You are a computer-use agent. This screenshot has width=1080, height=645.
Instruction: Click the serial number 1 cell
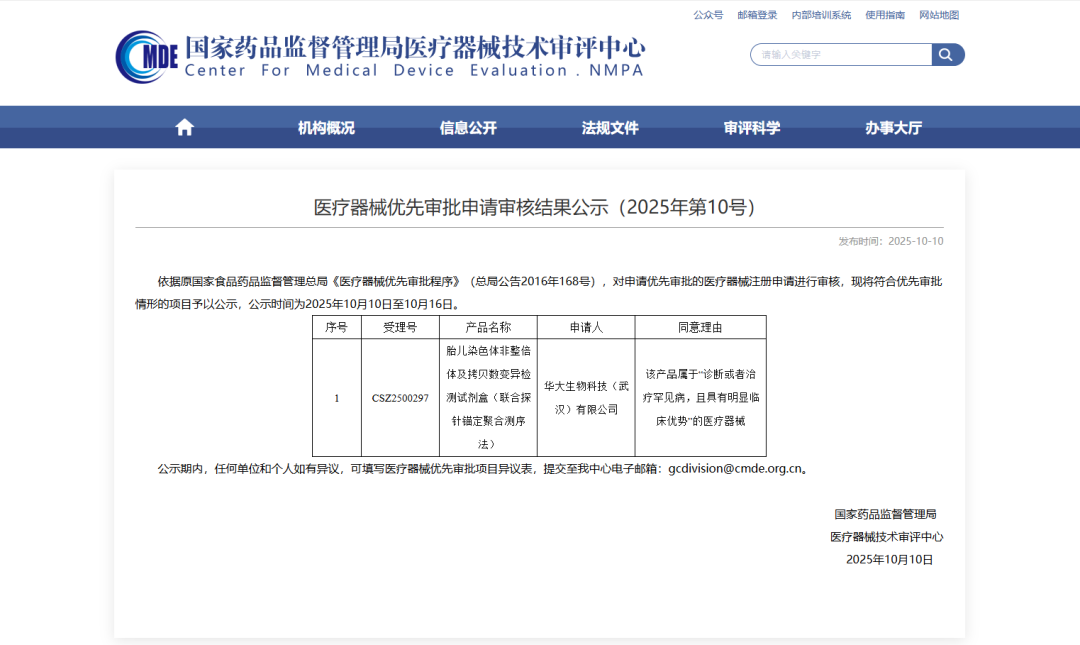pyautogui.click(x=337, y=398)
